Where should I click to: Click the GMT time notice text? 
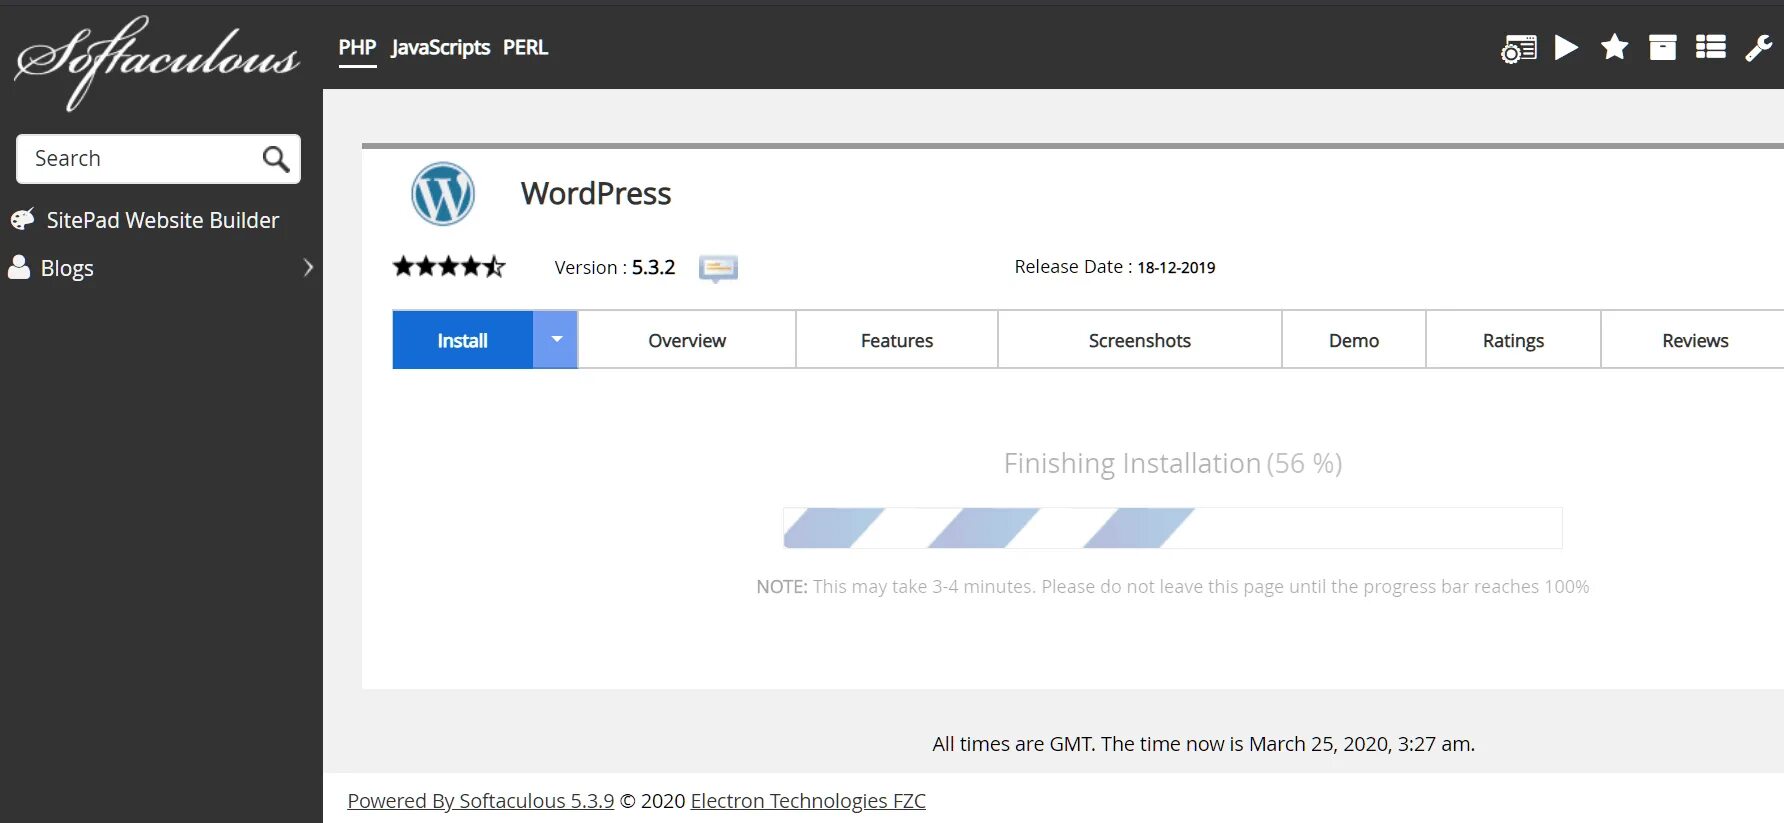(x=1203, y=743)
